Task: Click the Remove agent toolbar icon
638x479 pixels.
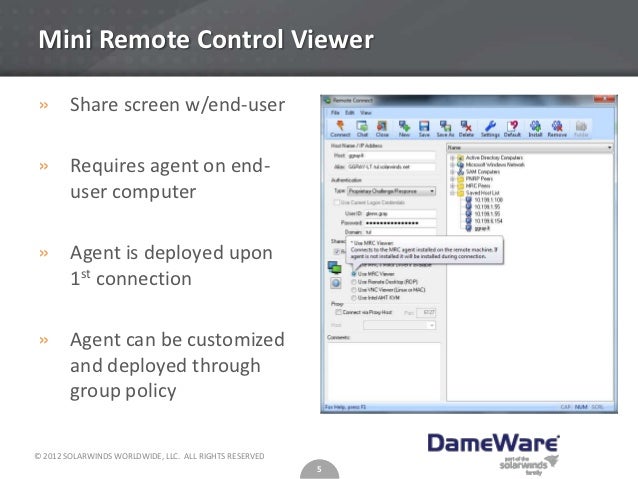Action: coord(557,129)
